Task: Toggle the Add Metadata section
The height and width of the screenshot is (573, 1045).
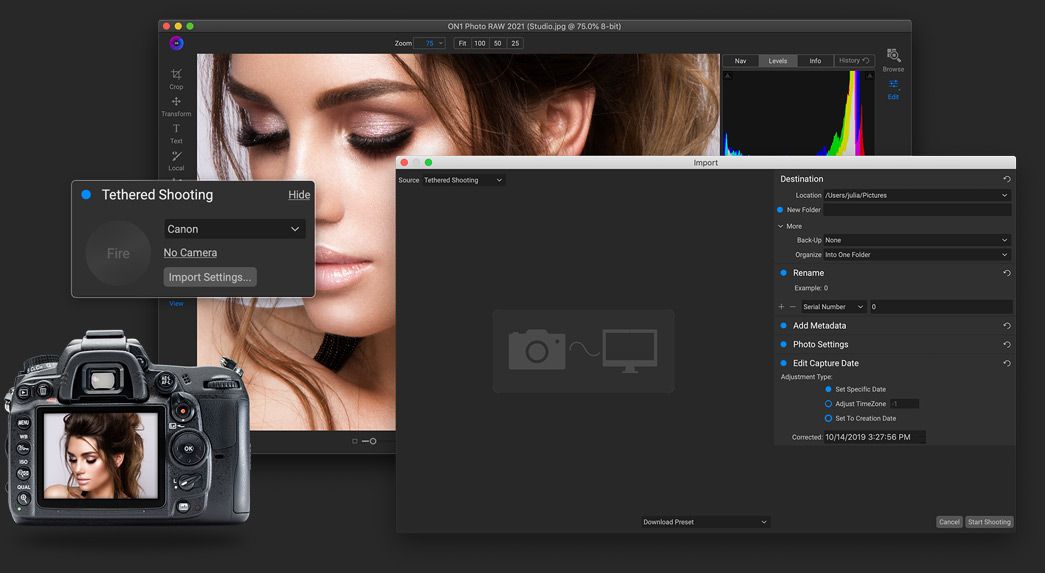Action: (x=784, y=326)
